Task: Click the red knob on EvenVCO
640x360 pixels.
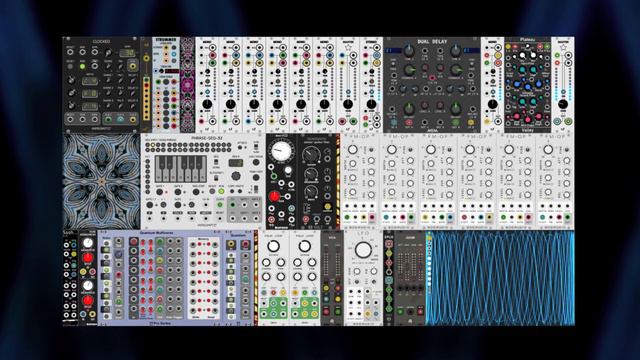Action: 274,196
